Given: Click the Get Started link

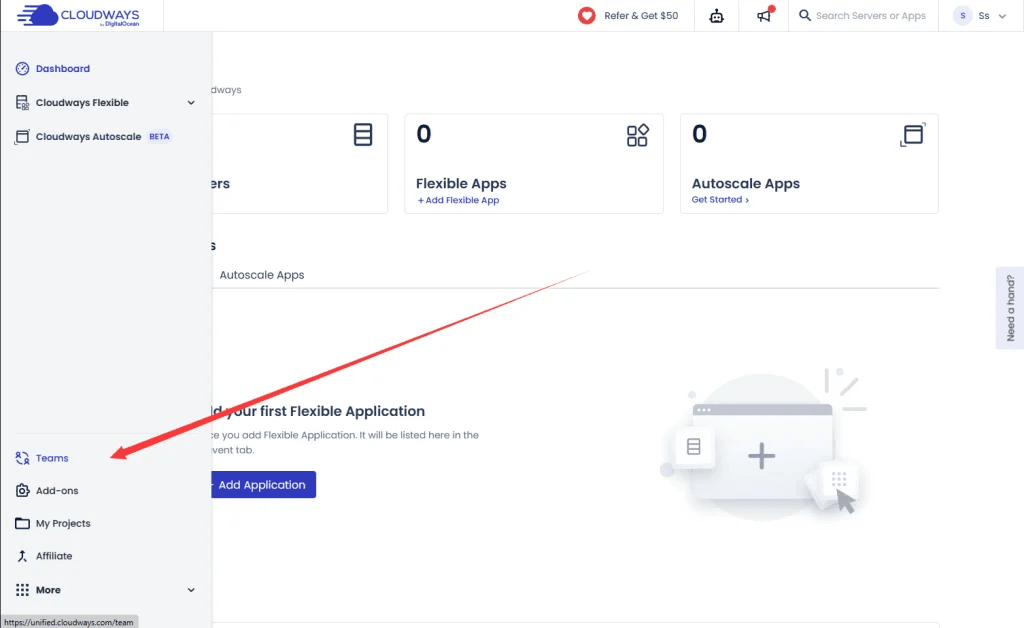Looking at the screenshot, I should pos(720,200).
